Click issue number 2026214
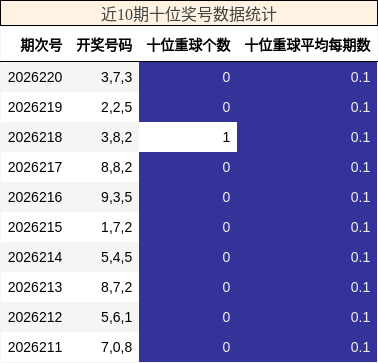This screenshot has height=363, width=378. 35,257
